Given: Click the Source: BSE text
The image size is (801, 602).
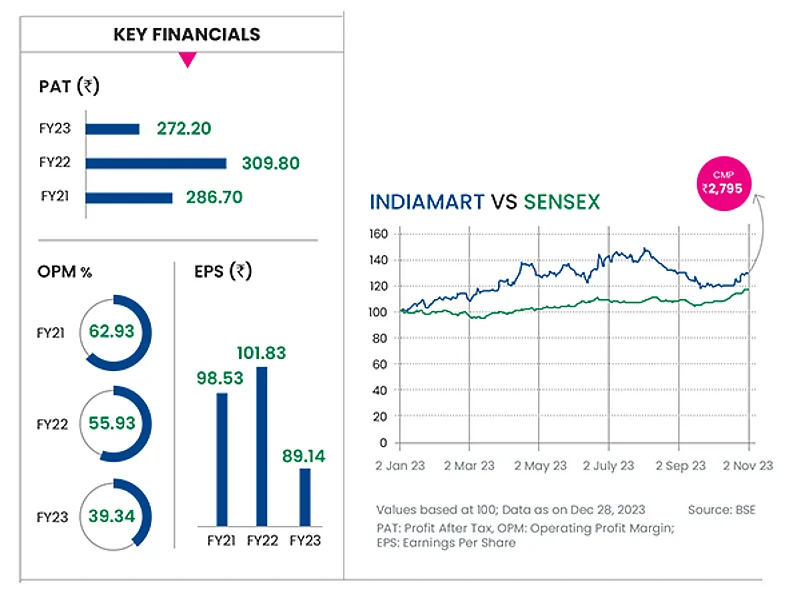Looking at the screenshot, I should click(x=722, y=509).
